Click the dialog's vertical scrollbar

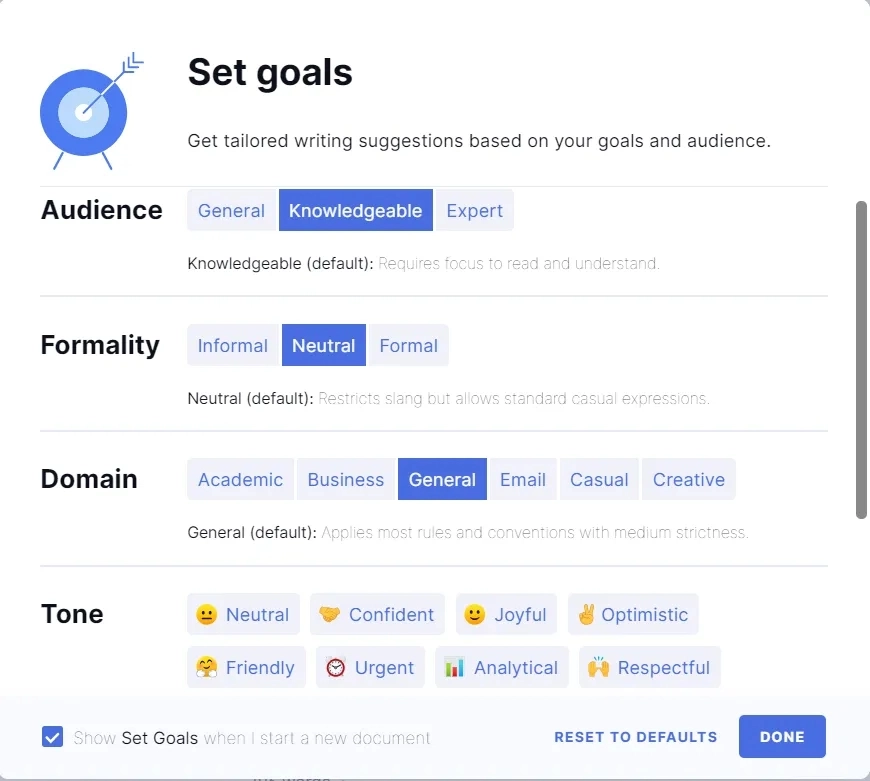click(861, 360)
